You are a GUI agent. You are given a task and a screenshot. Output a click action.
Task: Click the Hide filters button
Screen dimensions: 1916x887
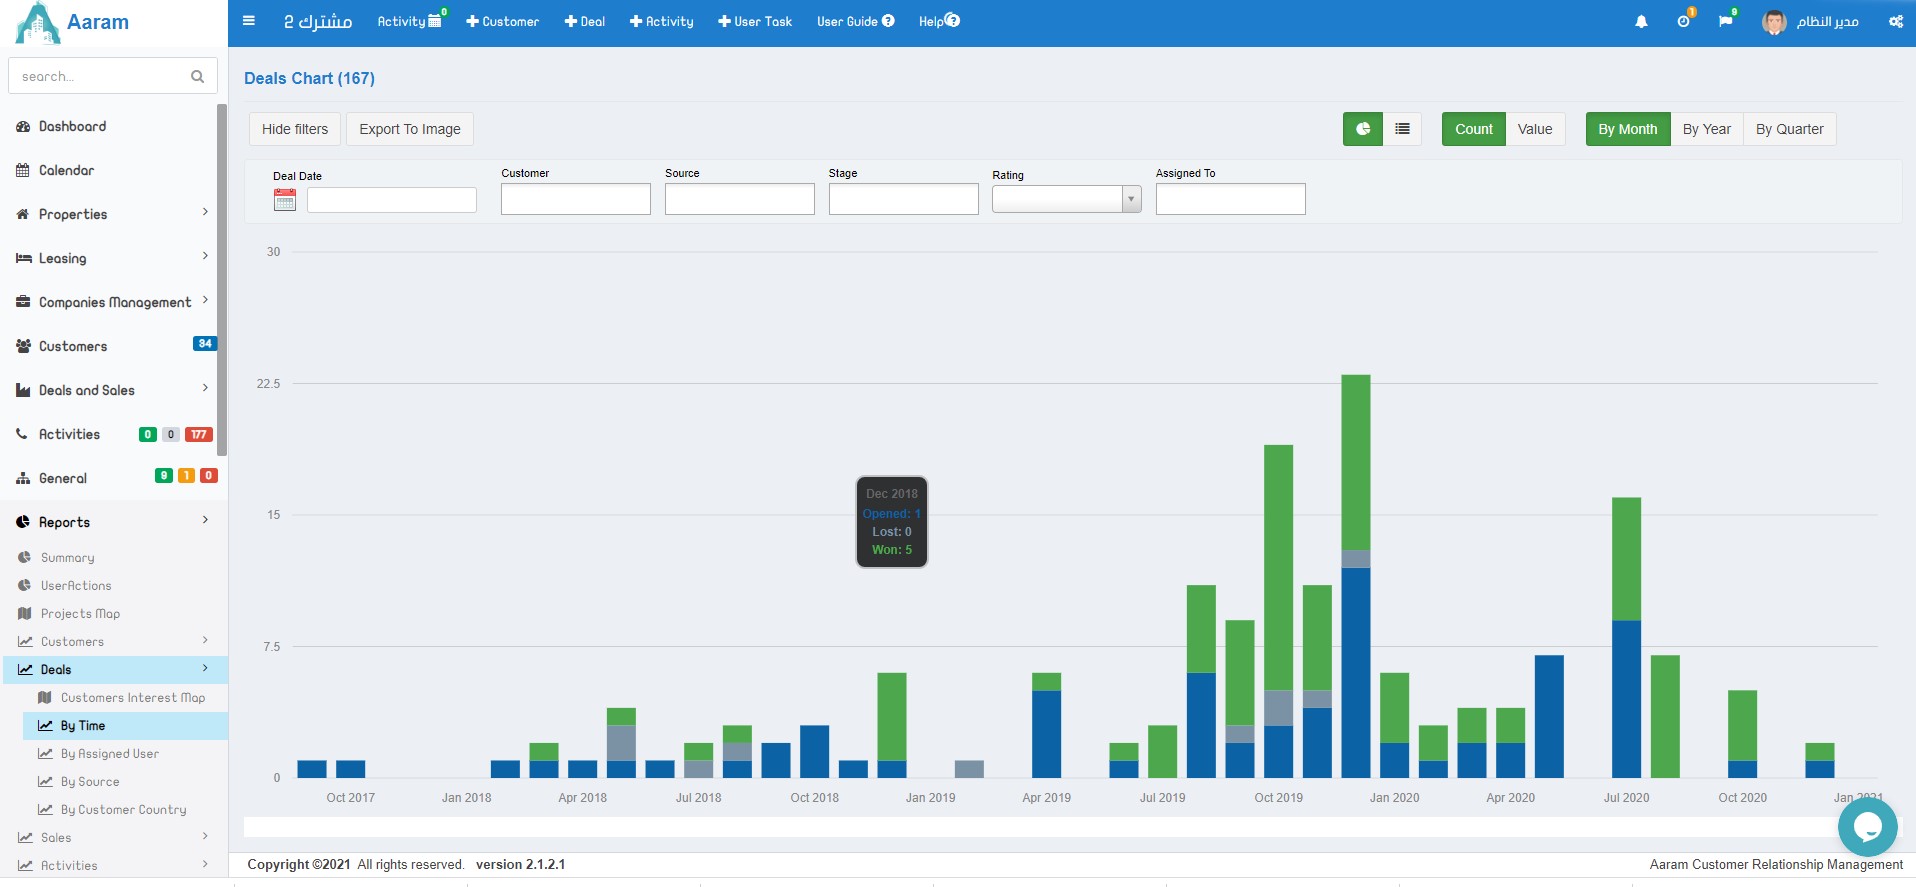pos(295,129)
